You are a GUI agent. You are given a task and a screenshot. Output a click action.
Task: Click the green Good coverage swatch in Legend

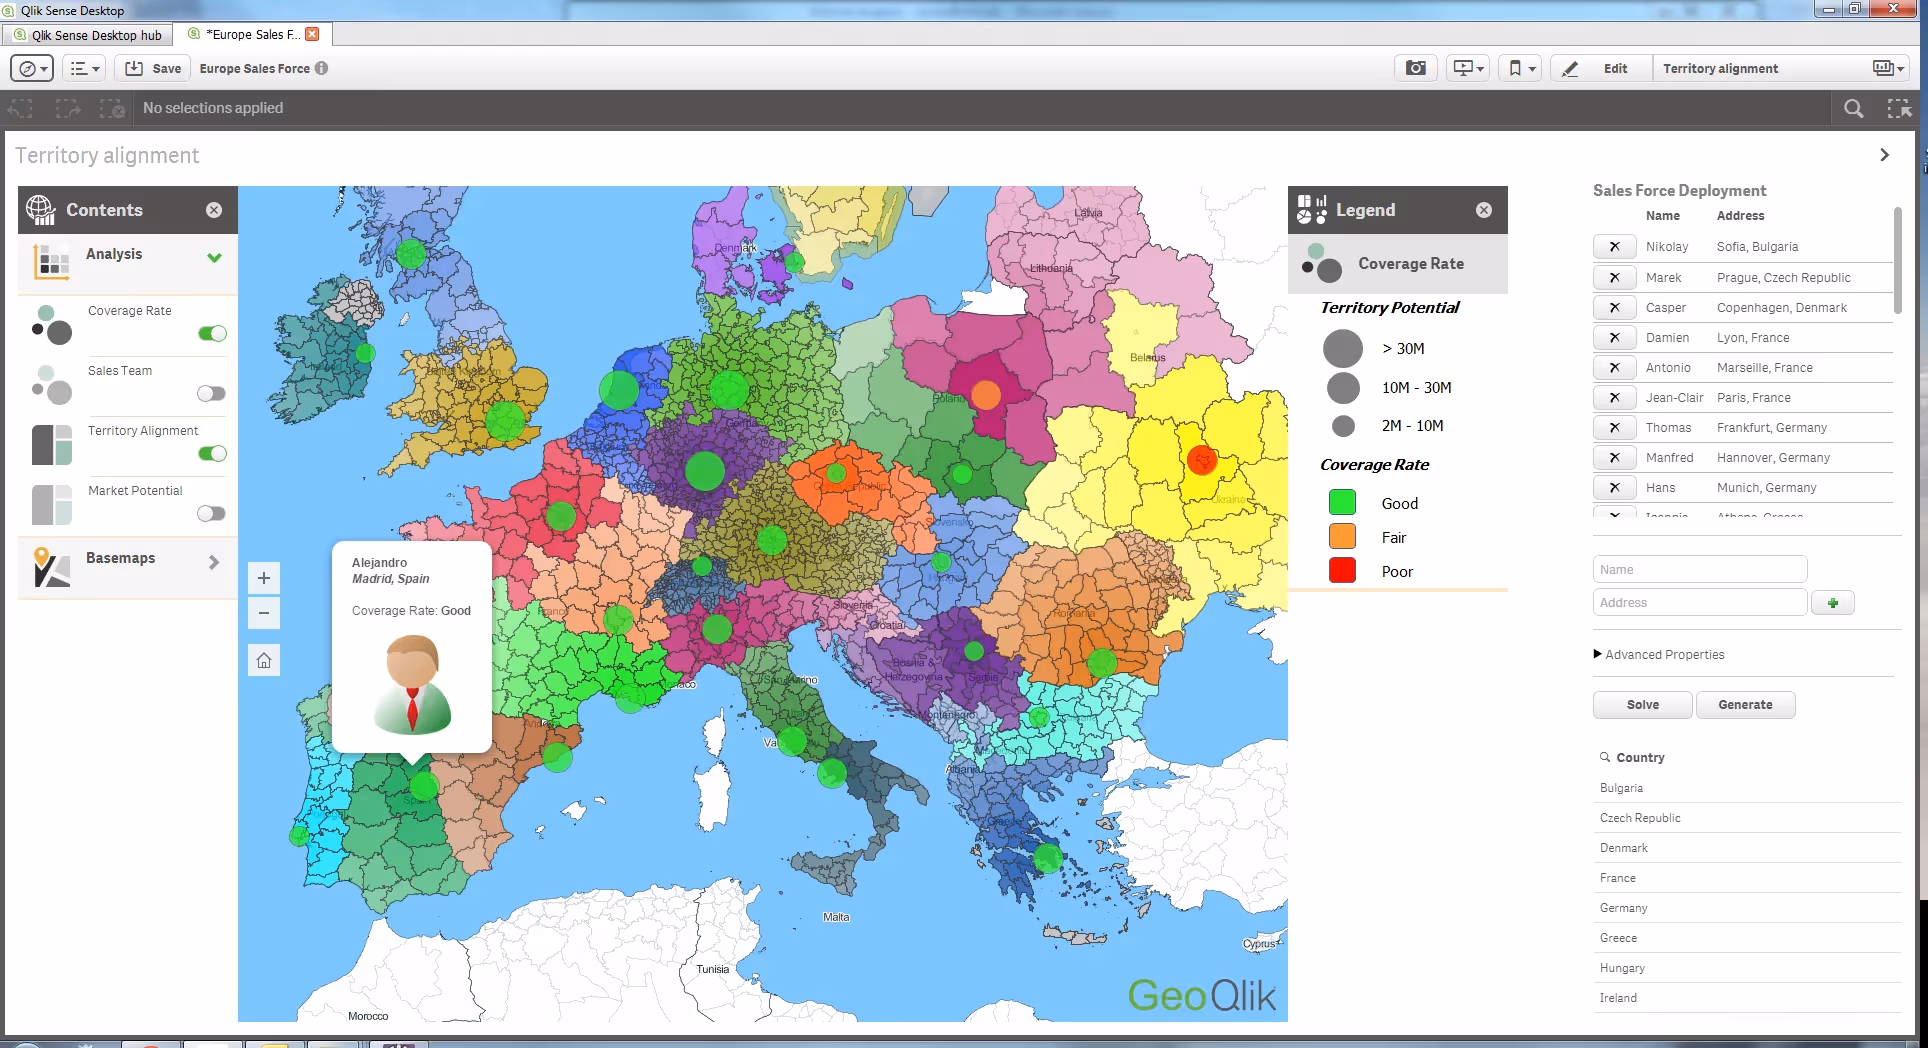[1341, 501]
